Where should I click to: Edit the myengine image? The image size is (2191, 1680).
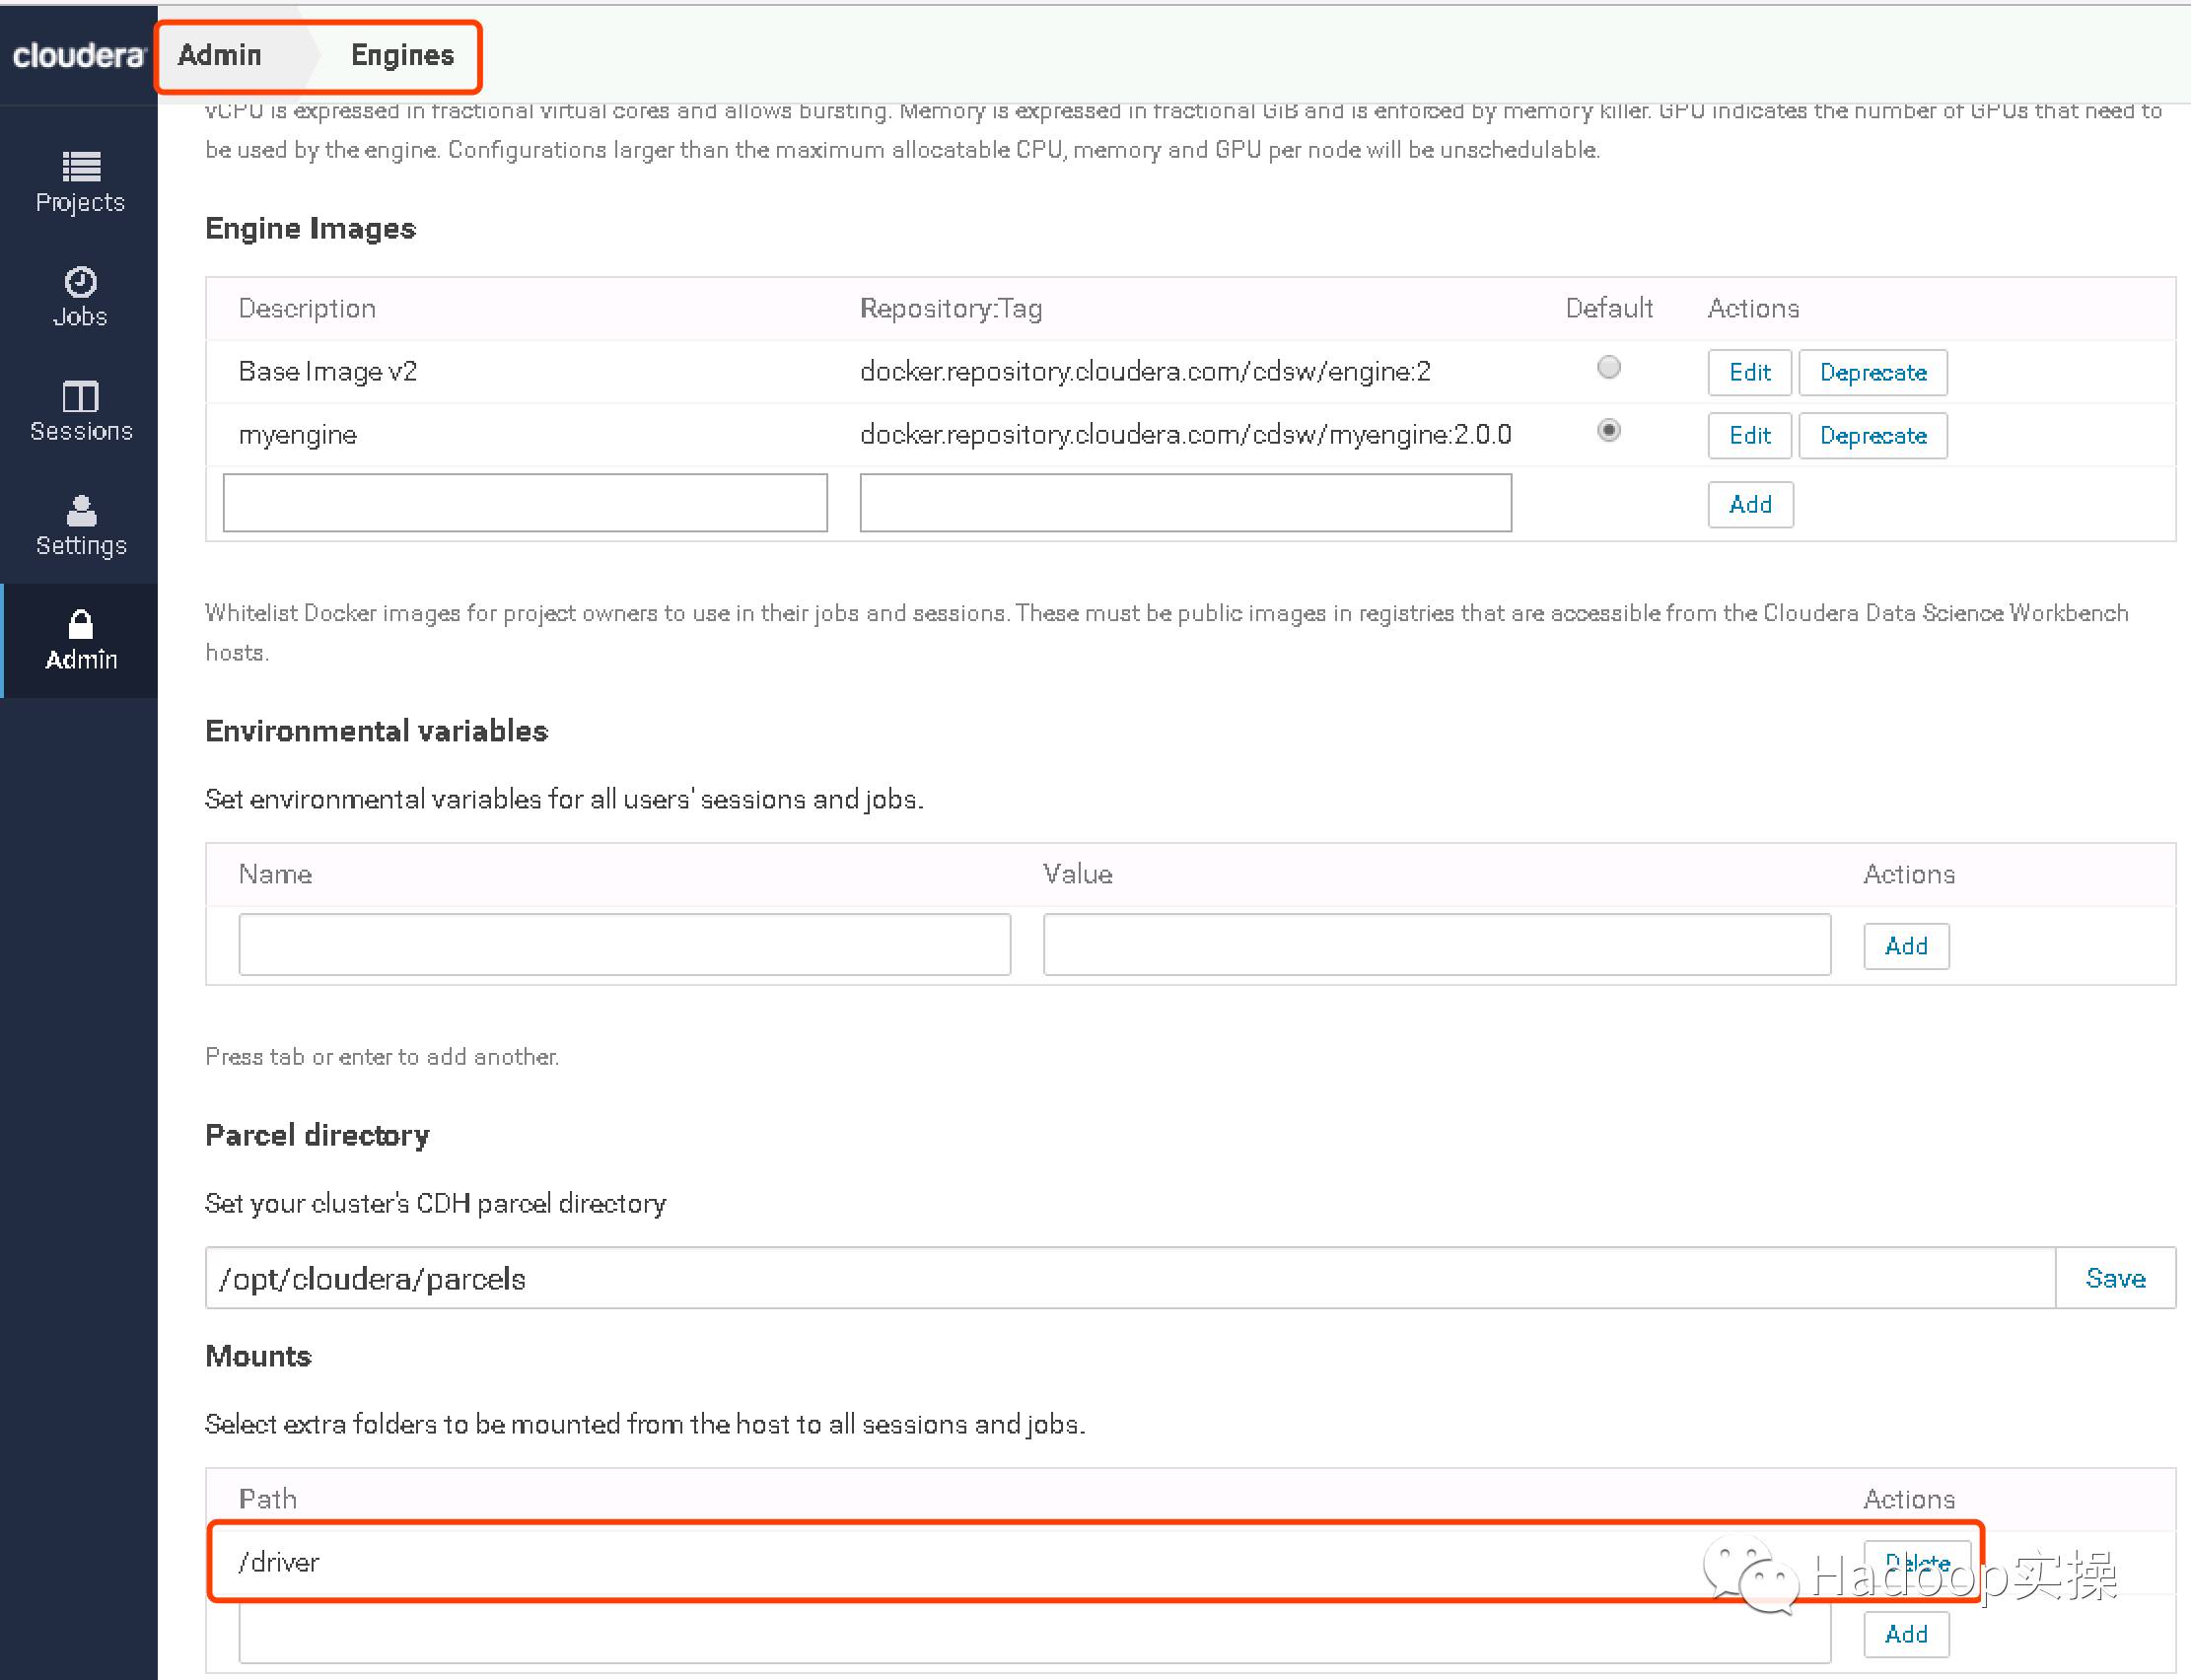click(x=1749, y=435)
